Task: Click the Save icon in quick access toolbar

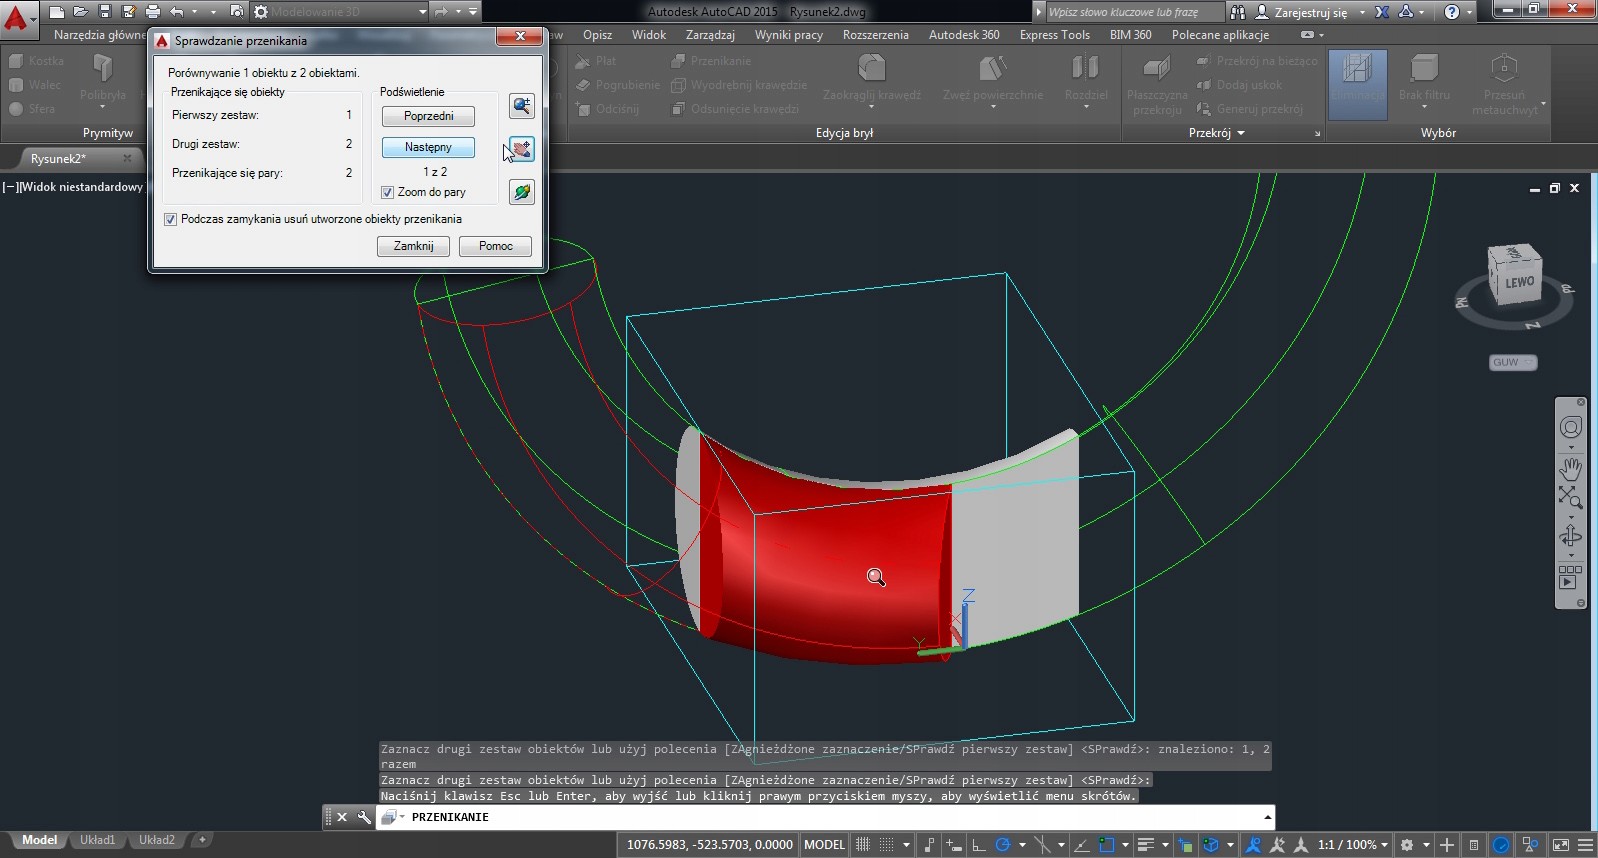Action: pos(104,12)
